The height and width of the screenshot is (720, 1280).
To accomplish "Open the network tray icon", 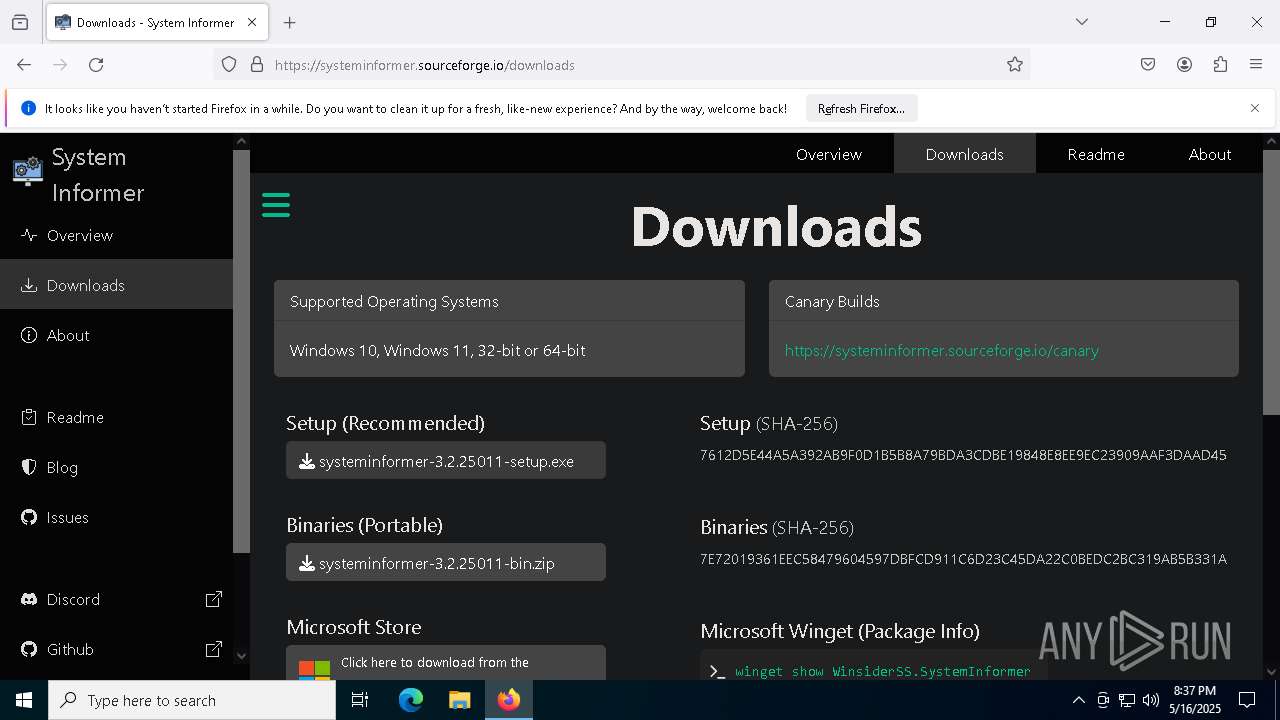I will pyautogui.click(x=1127, y=700).
